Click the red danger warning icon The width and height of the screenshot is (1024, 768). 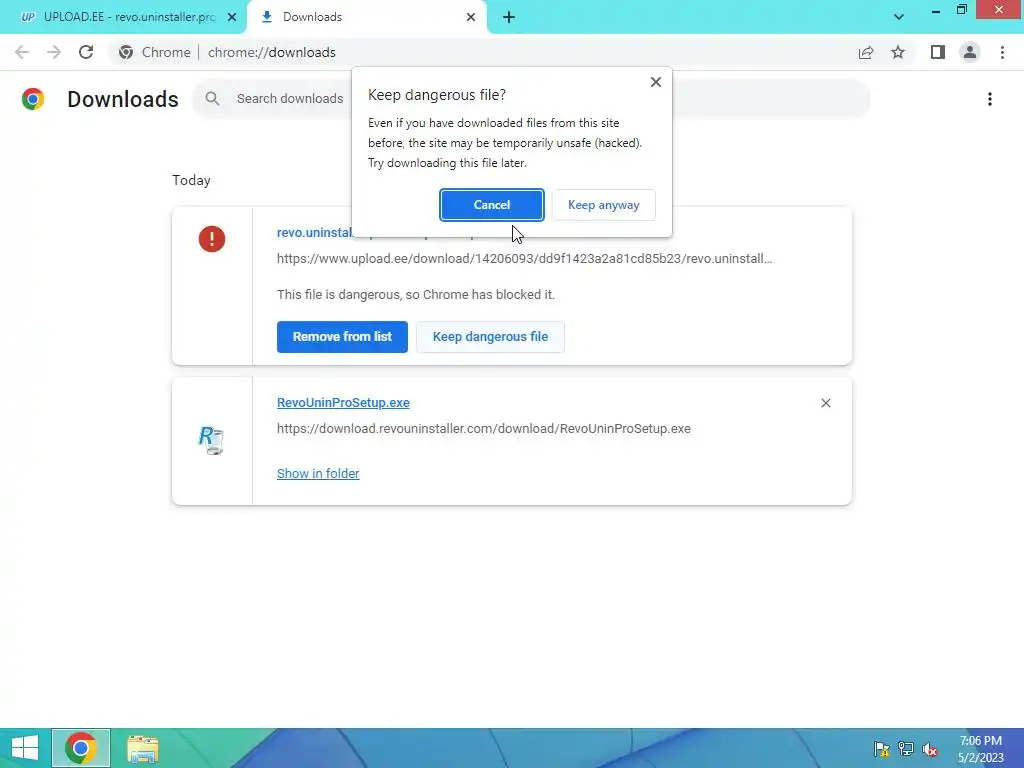[x=212, y=239]
